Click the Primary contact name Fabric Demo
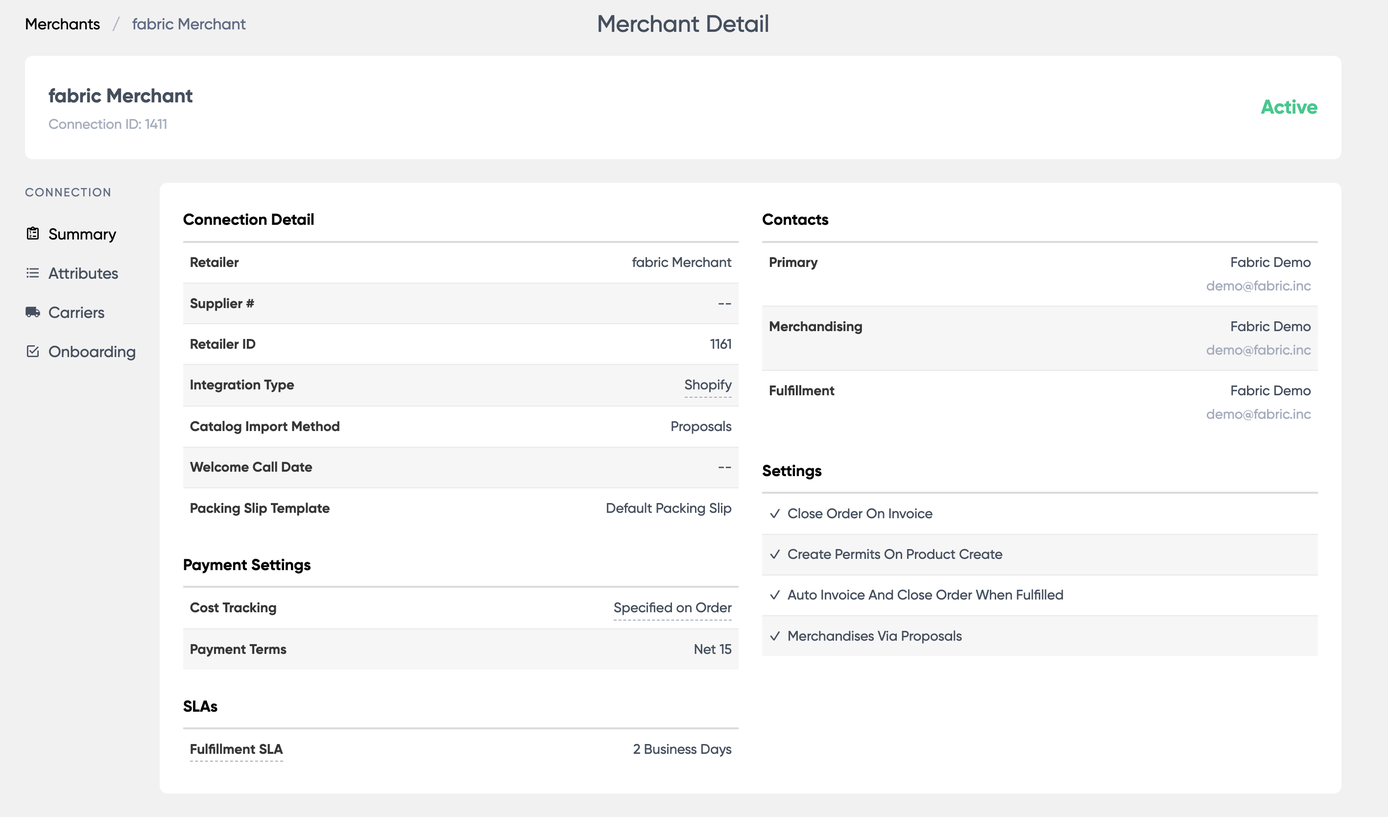This screenshot has height=817, width=1388. coord(1270,262)
